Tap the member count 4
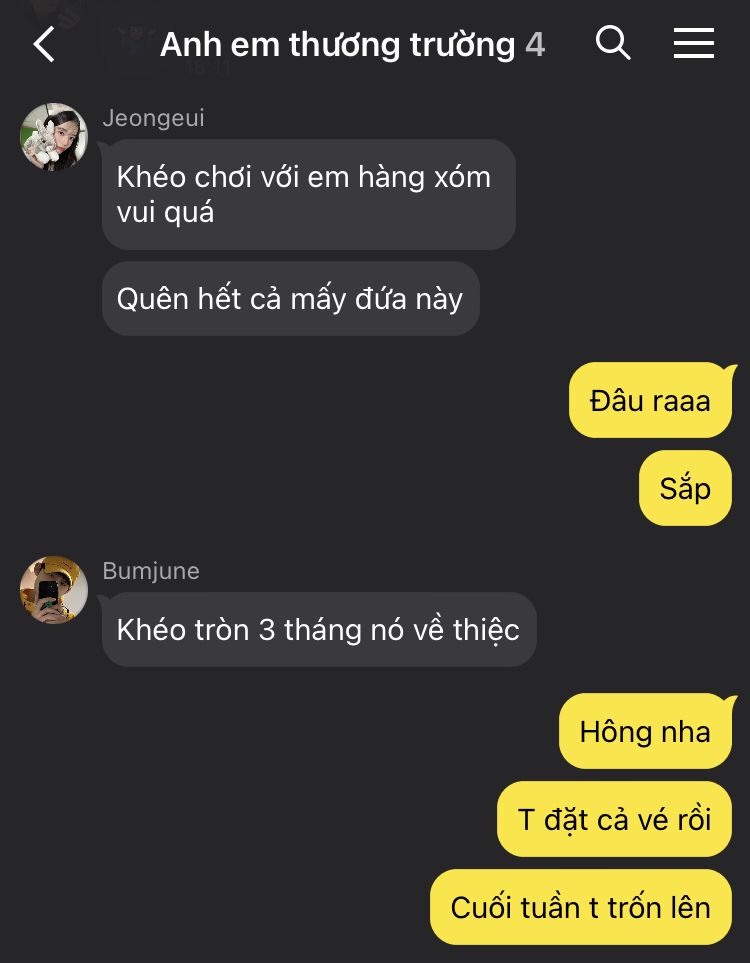Screen dimensions: 750x963 535,45
